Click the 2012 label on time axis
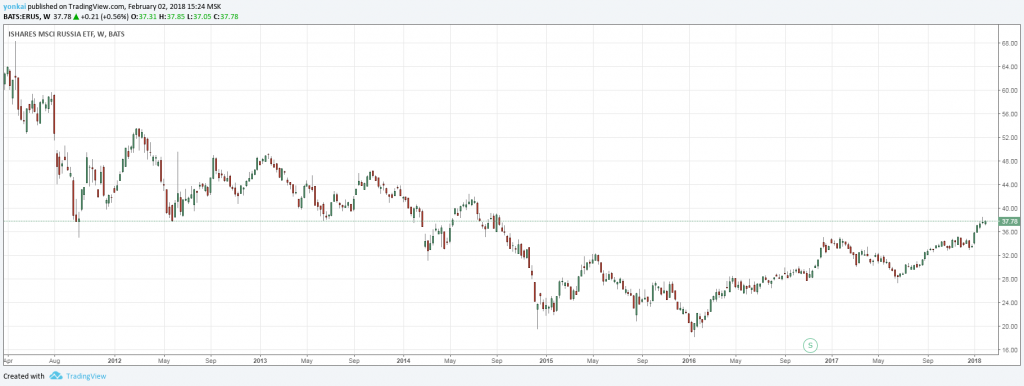Image resolution: width=1024 pixels, height=386 pixels. (114, 360)
